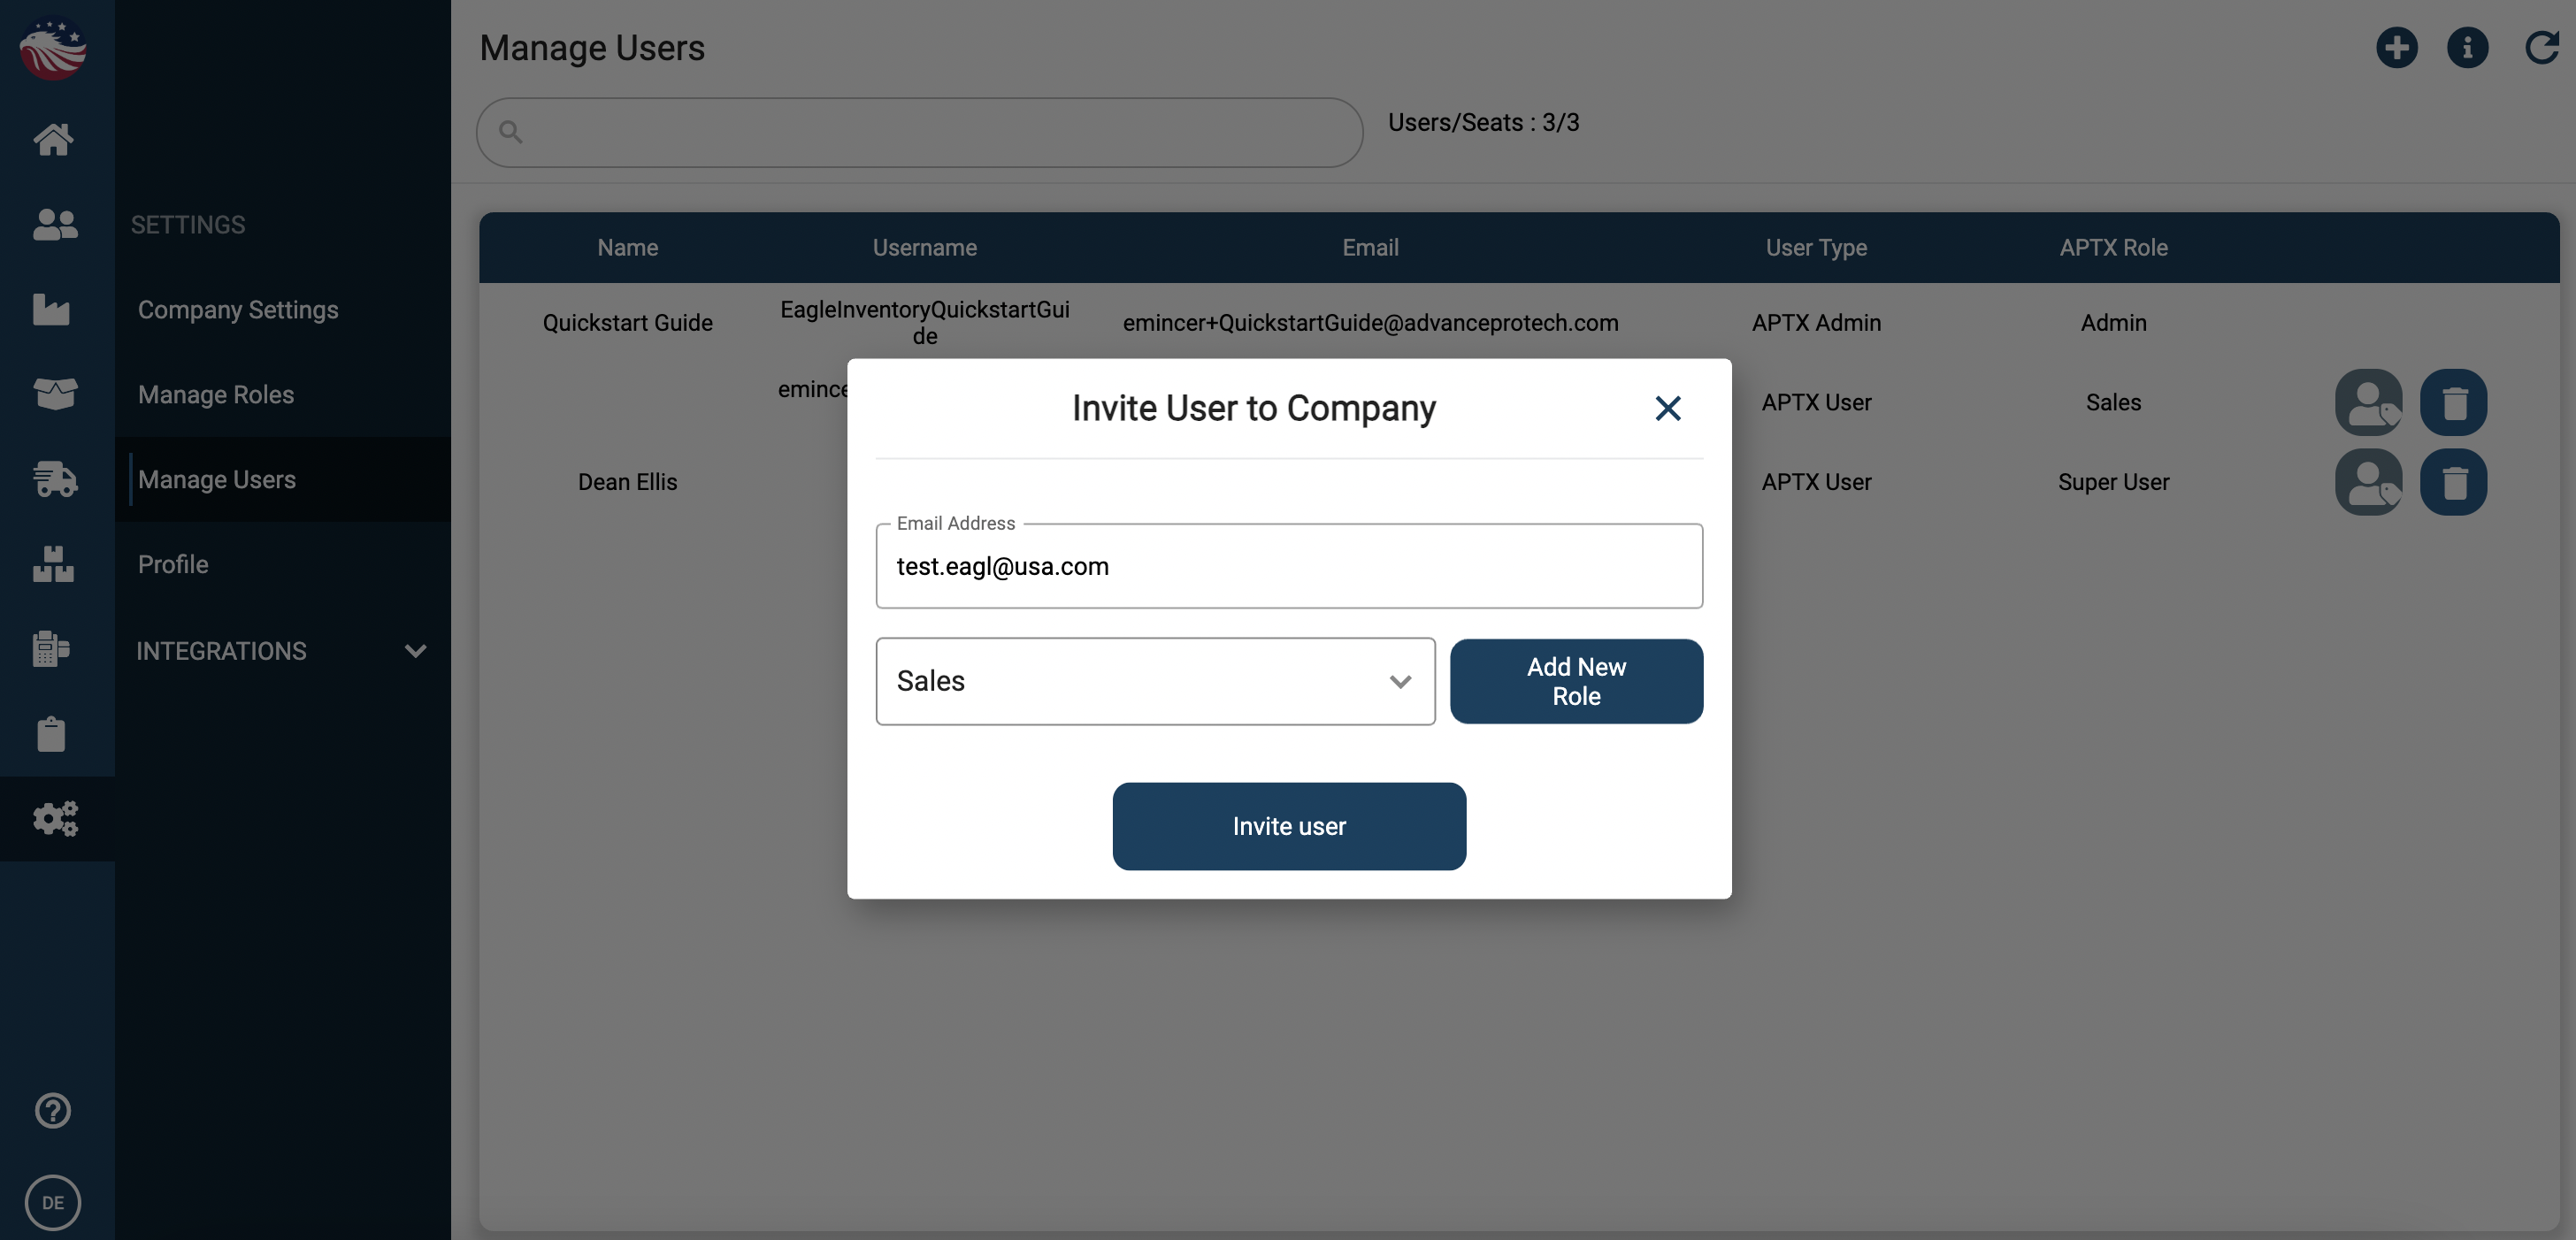Image resolution: width=2576 pixels, height=1240 pixels.
Task: Open shipping truck sidebar icon
Action: (x=55, y=479)
